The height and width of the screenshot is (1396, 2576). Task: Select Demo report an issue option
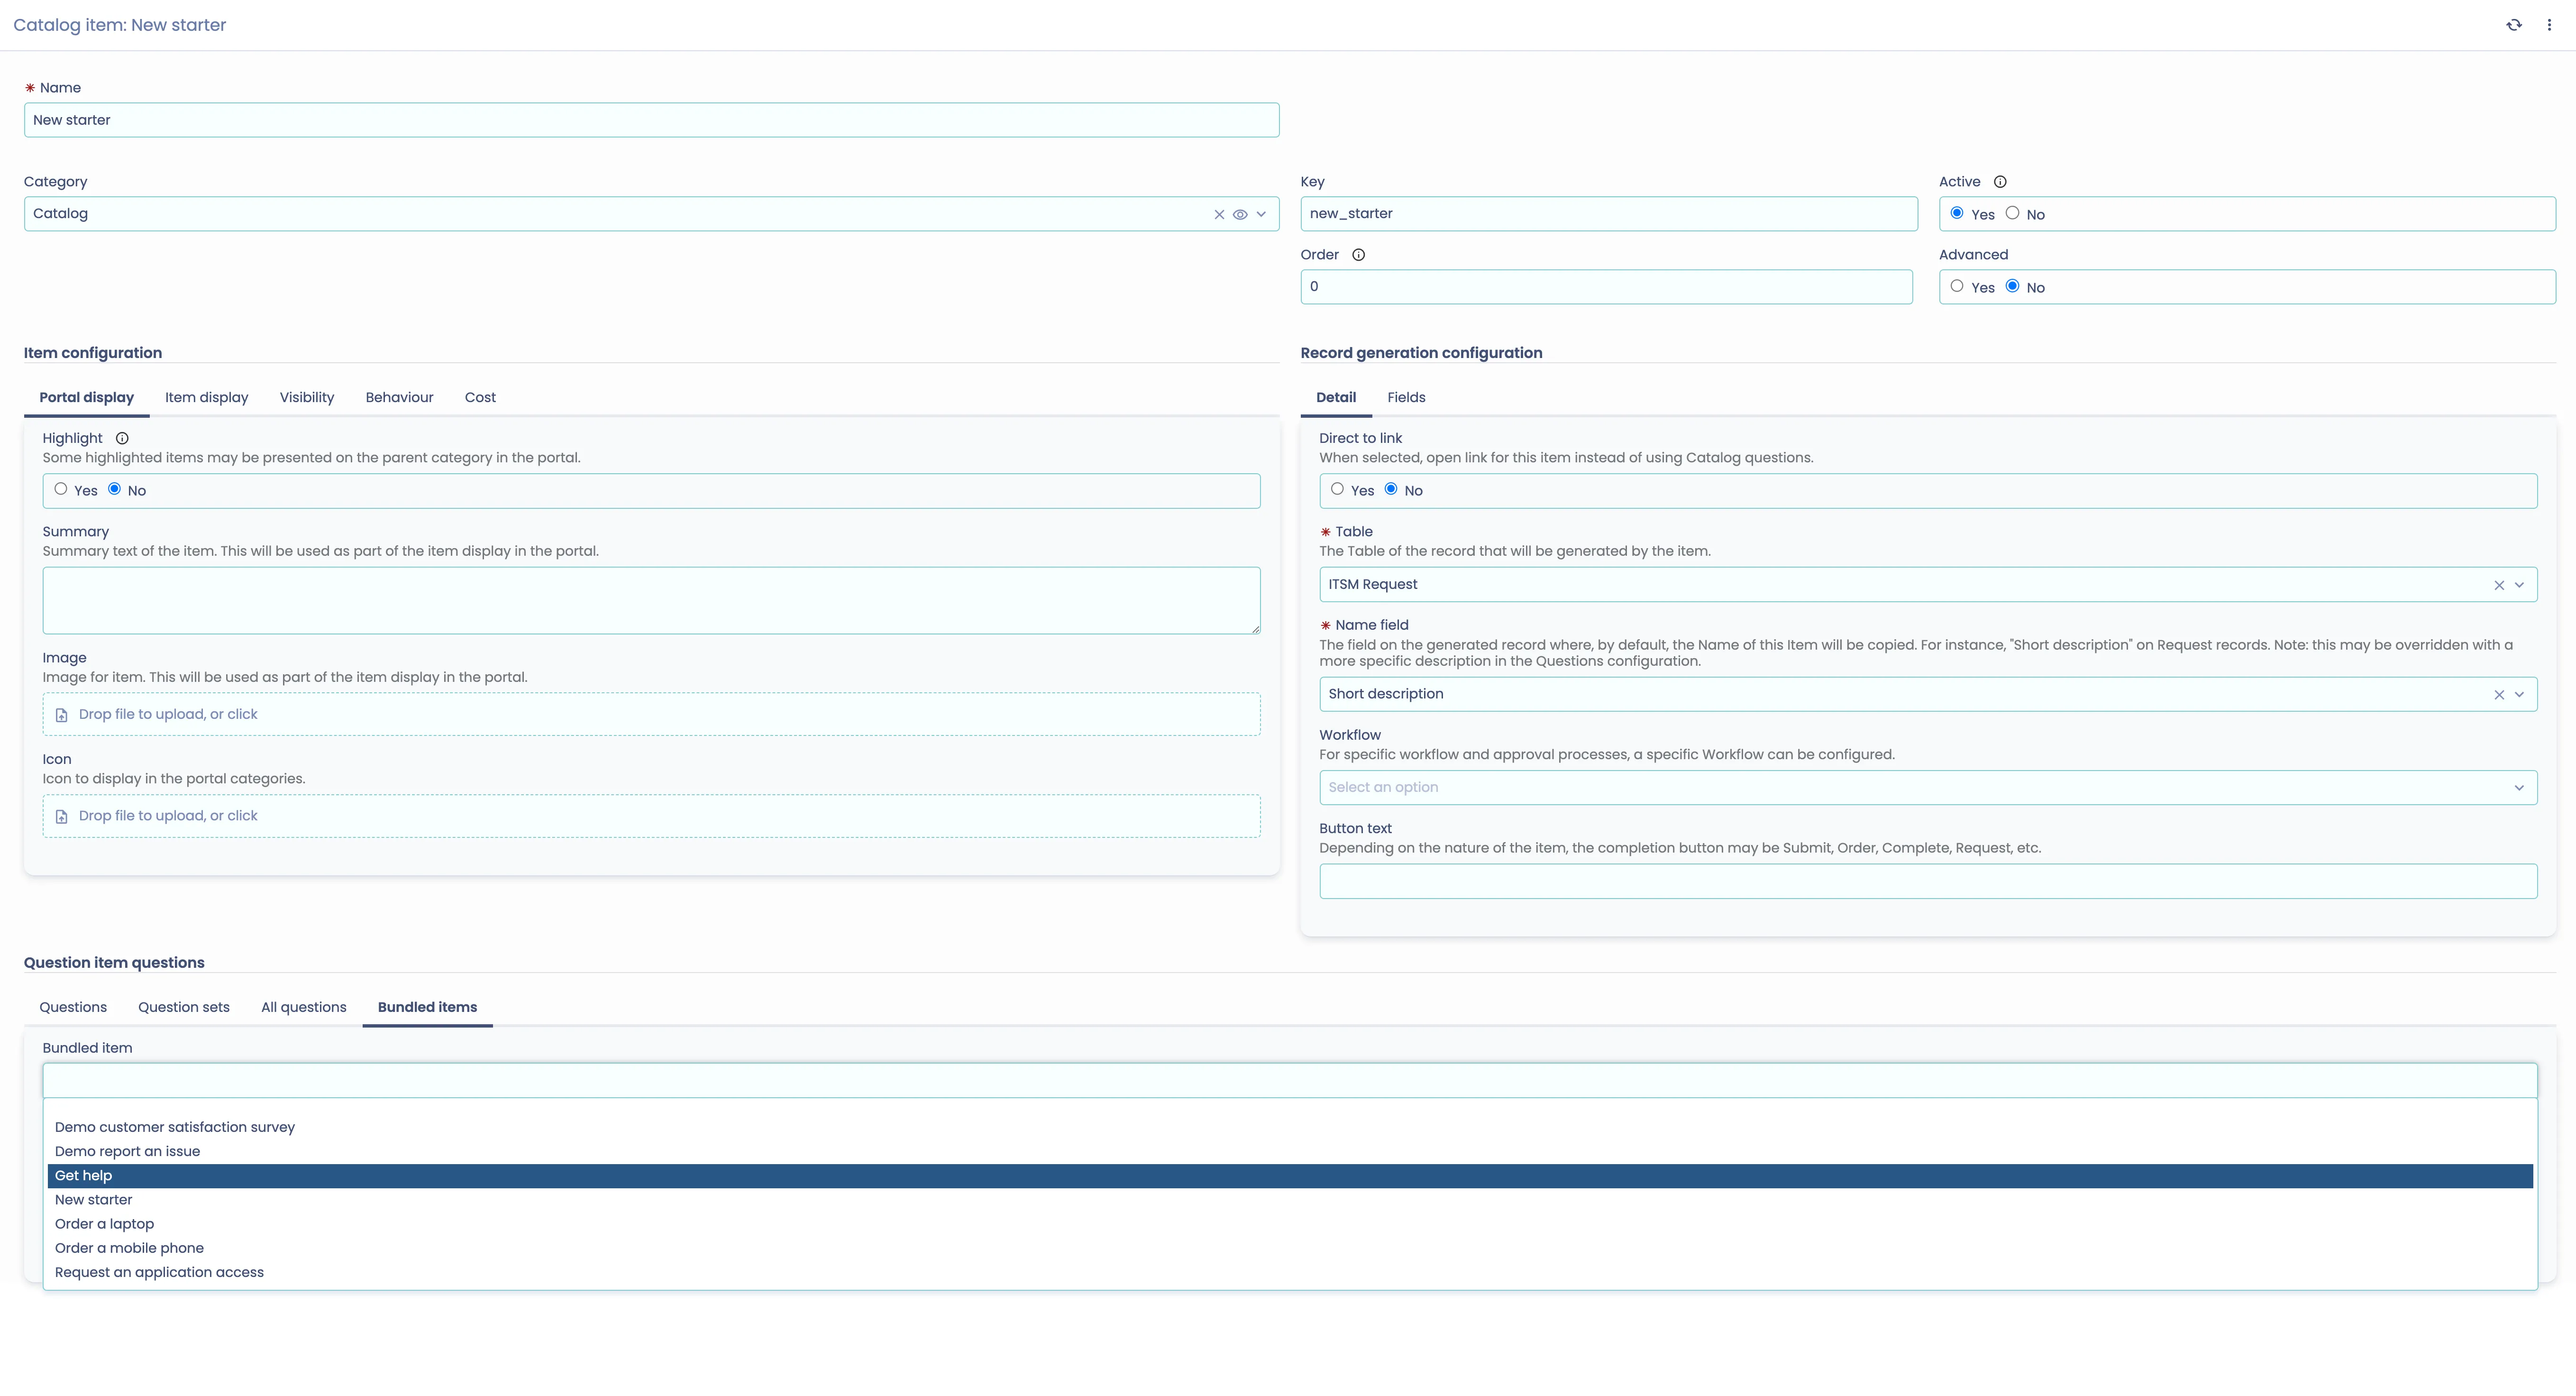pos(1290,1151)
